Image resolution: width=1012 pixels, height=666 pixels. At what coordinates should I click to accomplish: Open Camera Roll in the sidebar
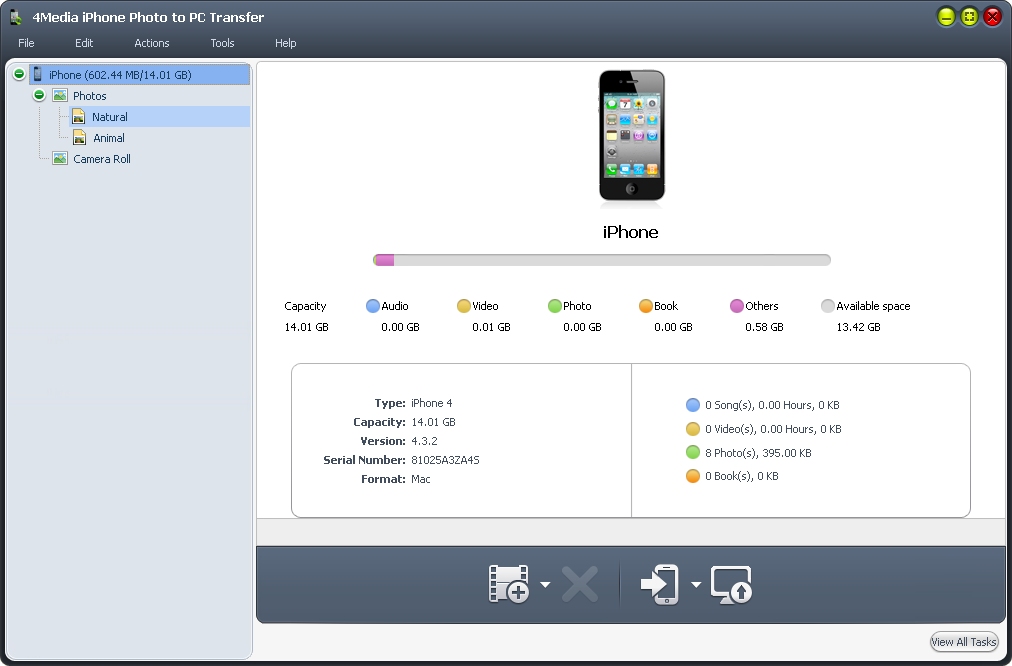102,159
